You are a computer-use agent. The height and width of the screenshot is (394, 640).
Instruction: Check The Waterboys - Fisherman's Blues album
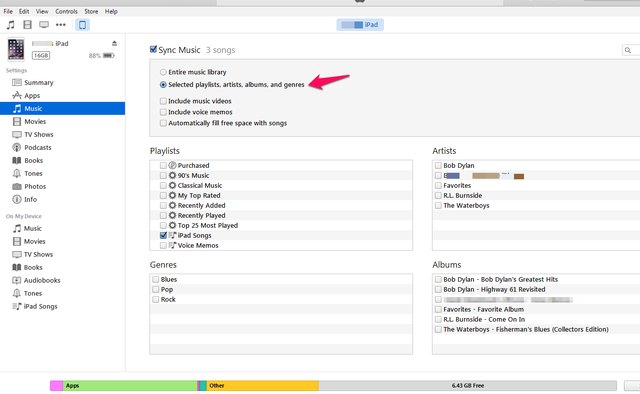tap(438, 329)
